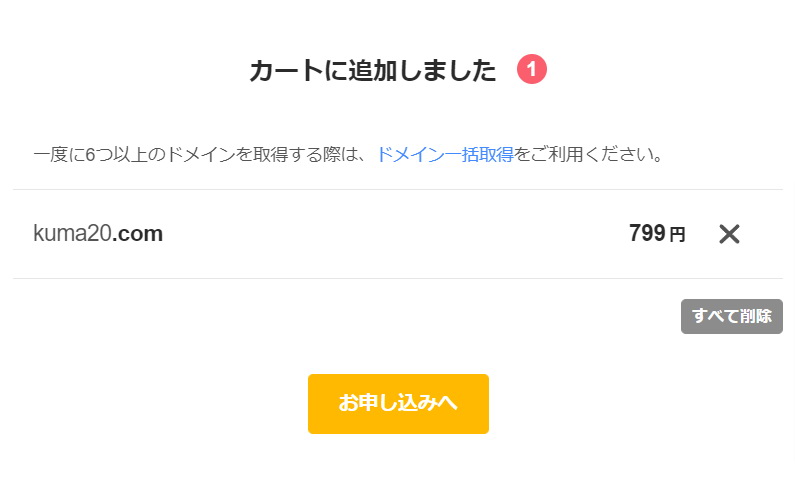This screenshot has width=795, height=481.
Task: Click the bold .com extension text
Action: pos(138,234)
